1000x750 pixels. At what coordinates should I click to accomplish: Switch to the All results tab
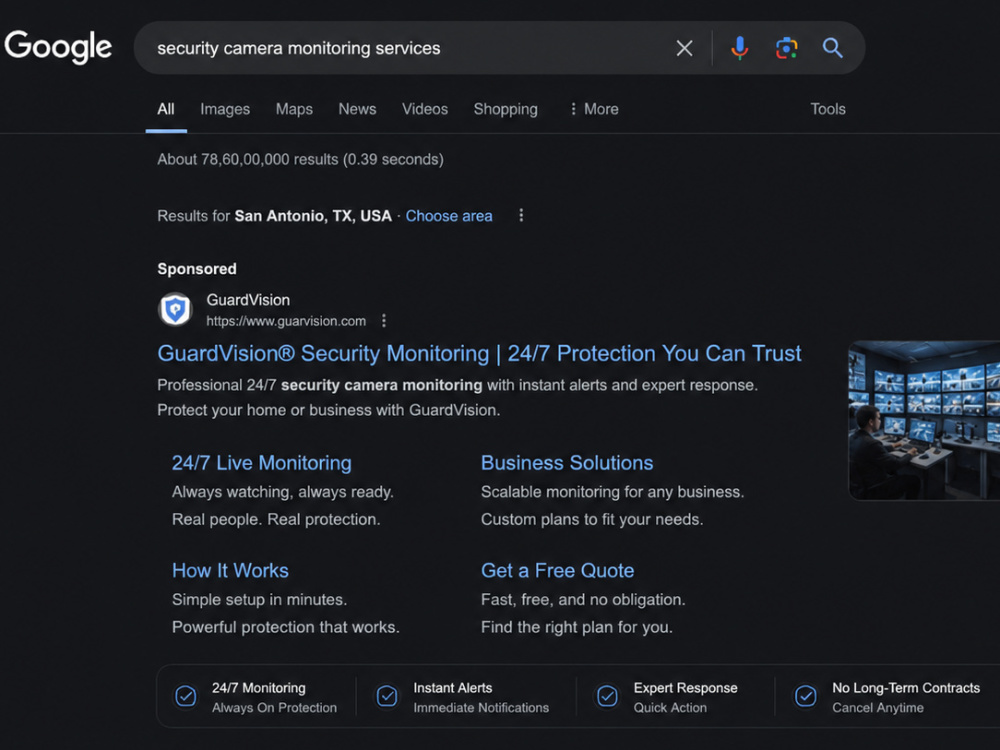coord(166,109)
